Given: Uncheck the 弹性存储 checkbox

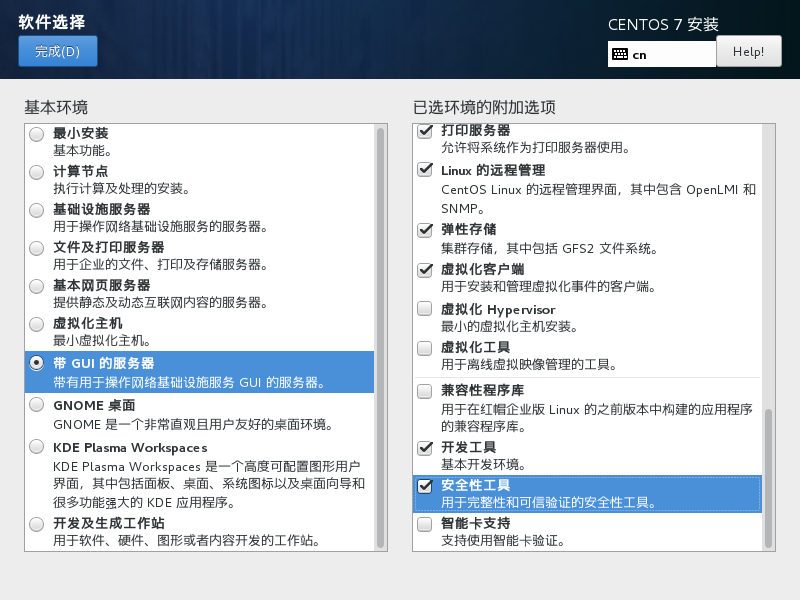Looking at the screenshot, I should pos(424,230).
